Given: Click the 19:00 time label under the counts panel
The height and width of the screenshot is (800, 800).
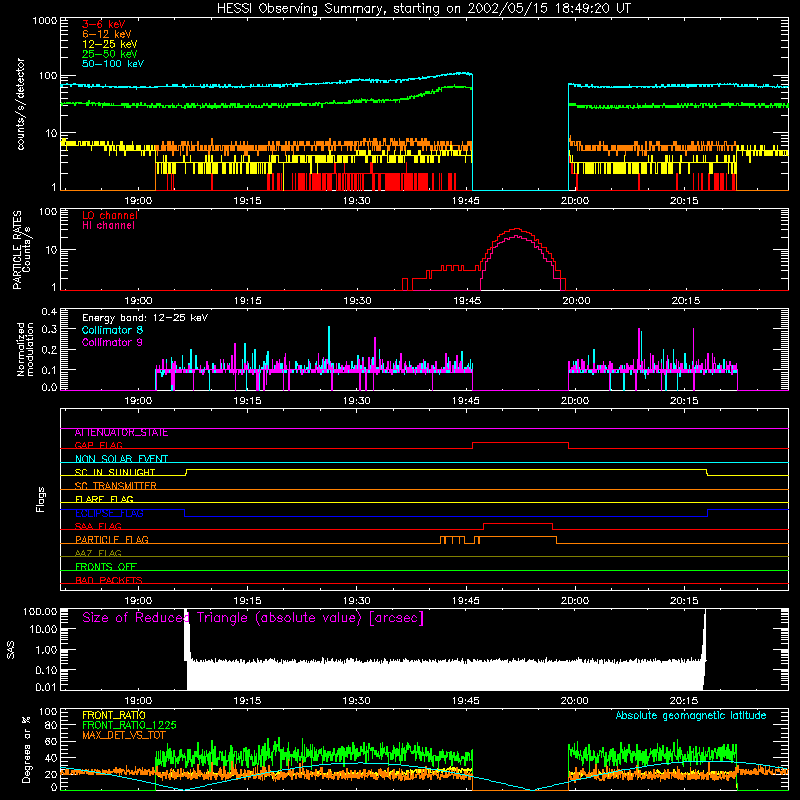Looking at the screenshot, I should coord(138,201).
